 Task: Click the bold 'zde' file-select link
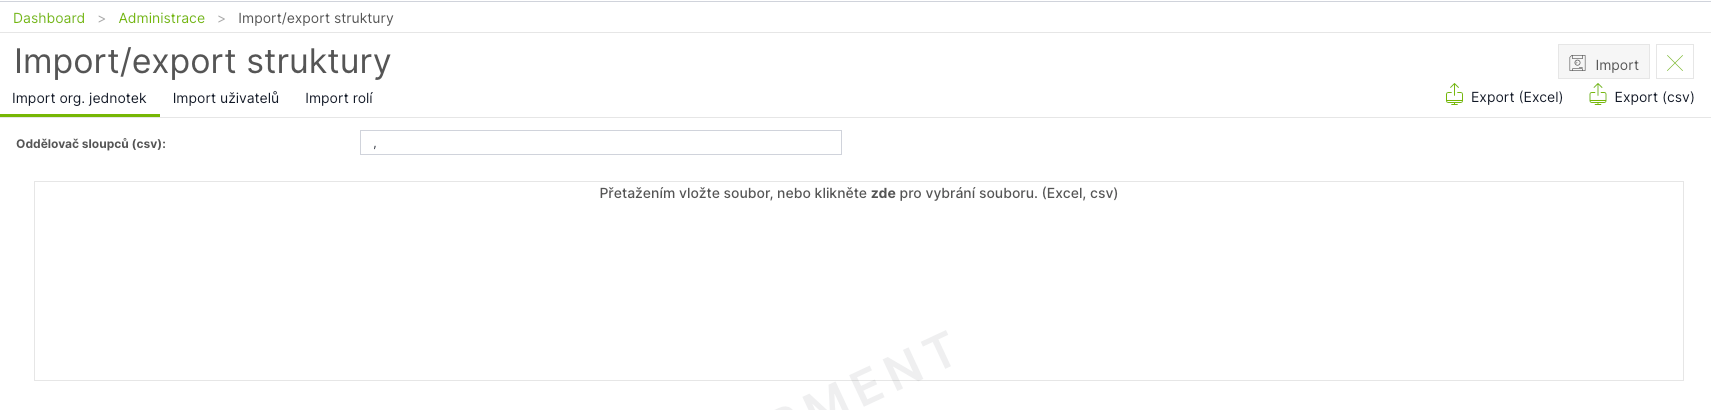pyautogui.click(x=883, y=193)
